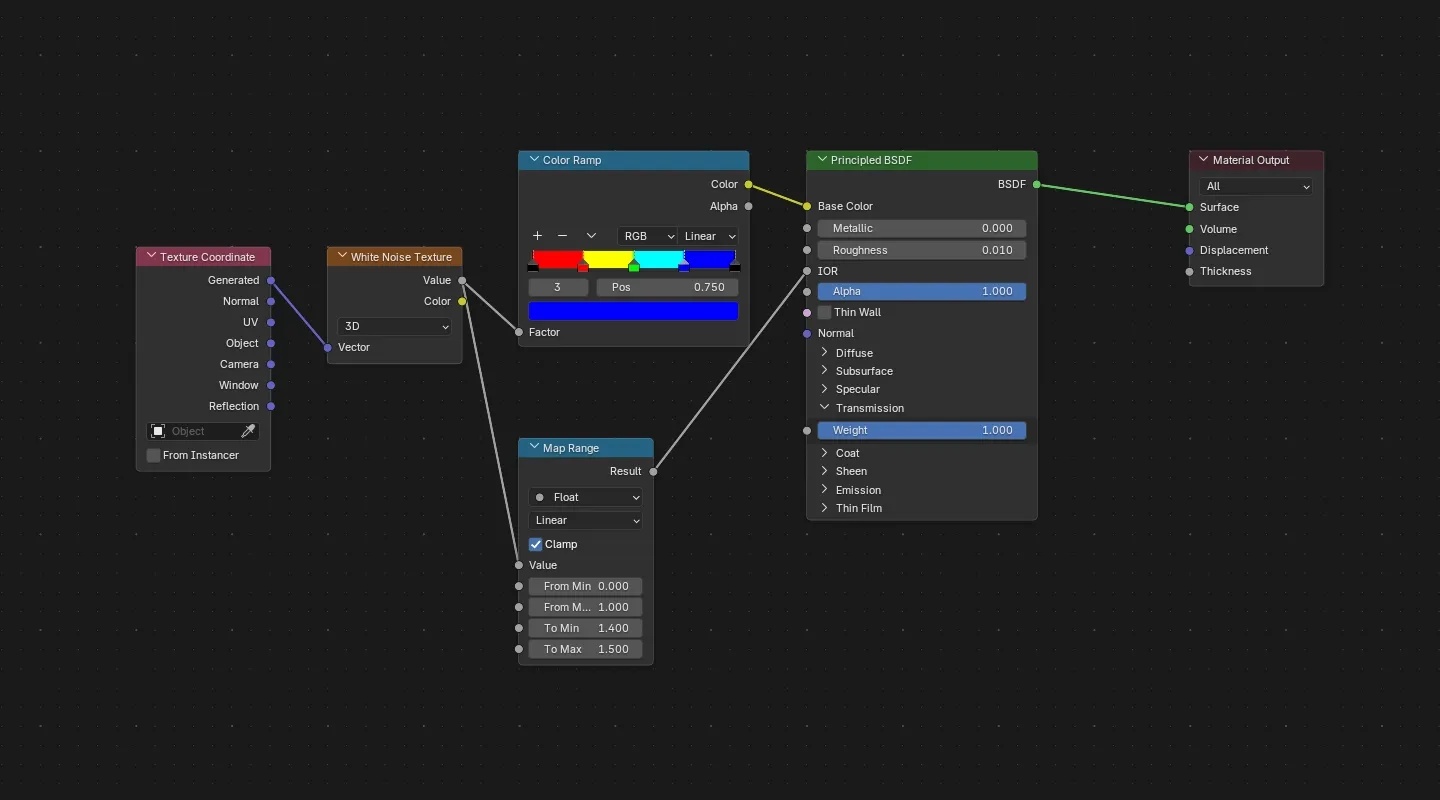
Task: Click the Vector input socket on White Noise Texture
Action: coord(327,347)
